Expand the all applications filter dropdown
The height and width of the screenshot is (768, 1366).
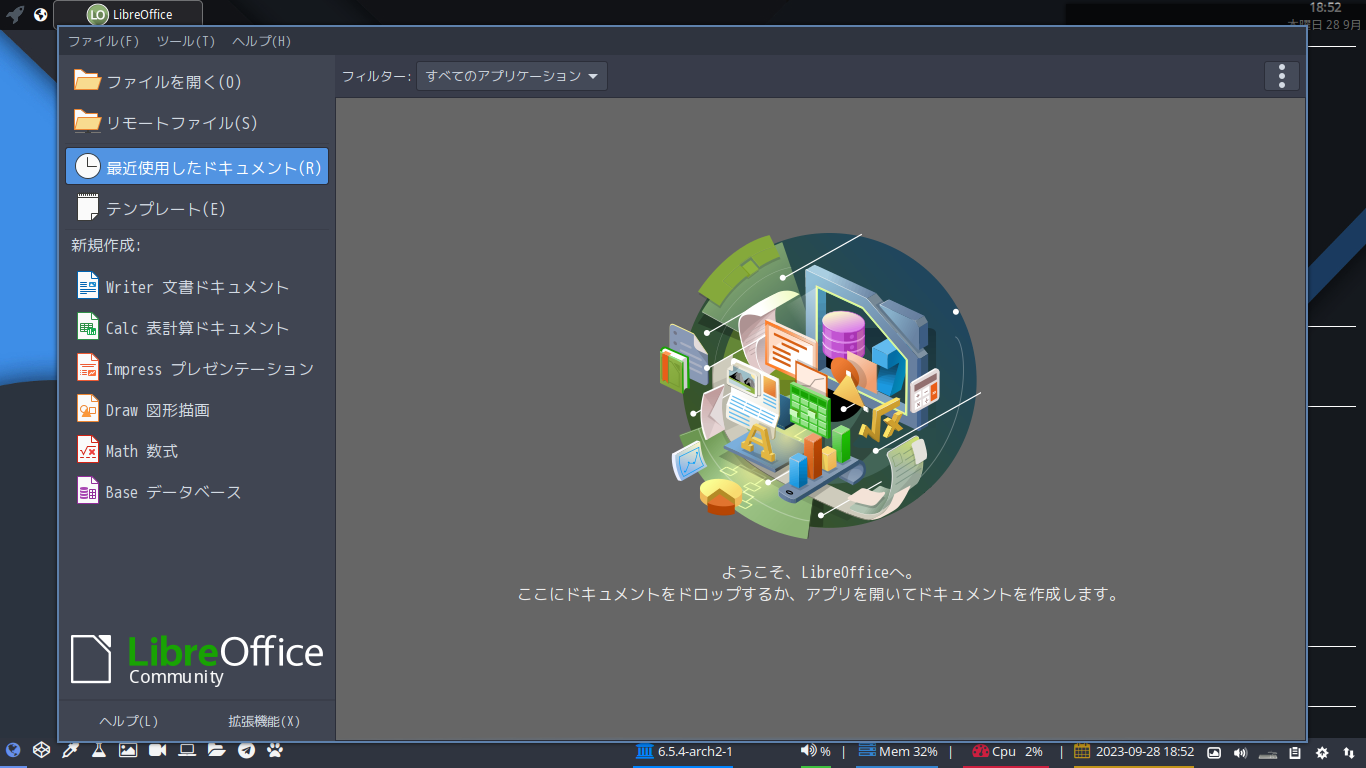click(x=511, y=76)
